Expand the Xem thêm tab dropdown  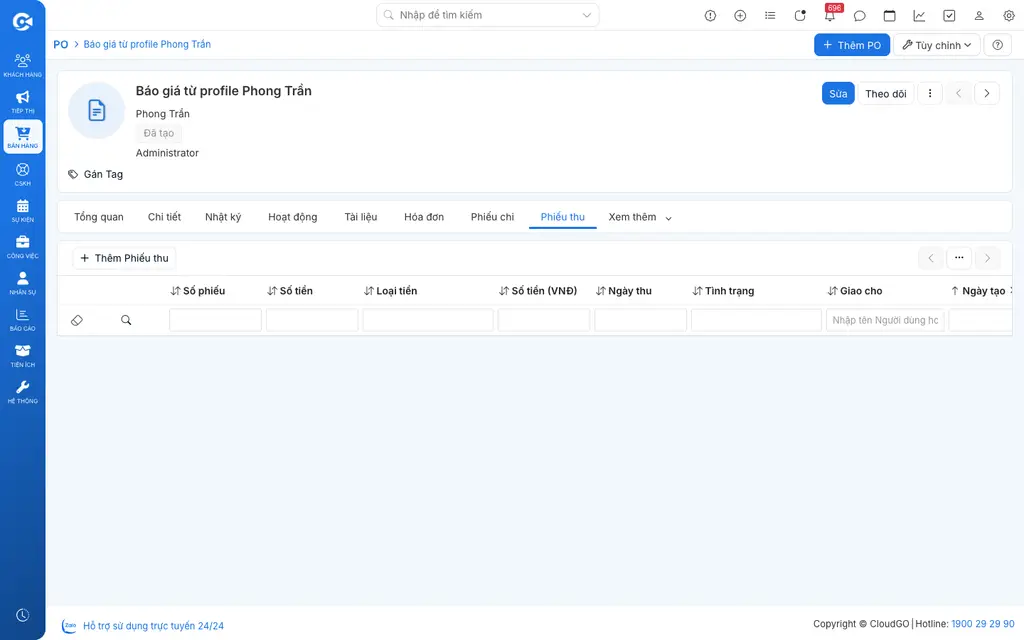click(640, 217)
